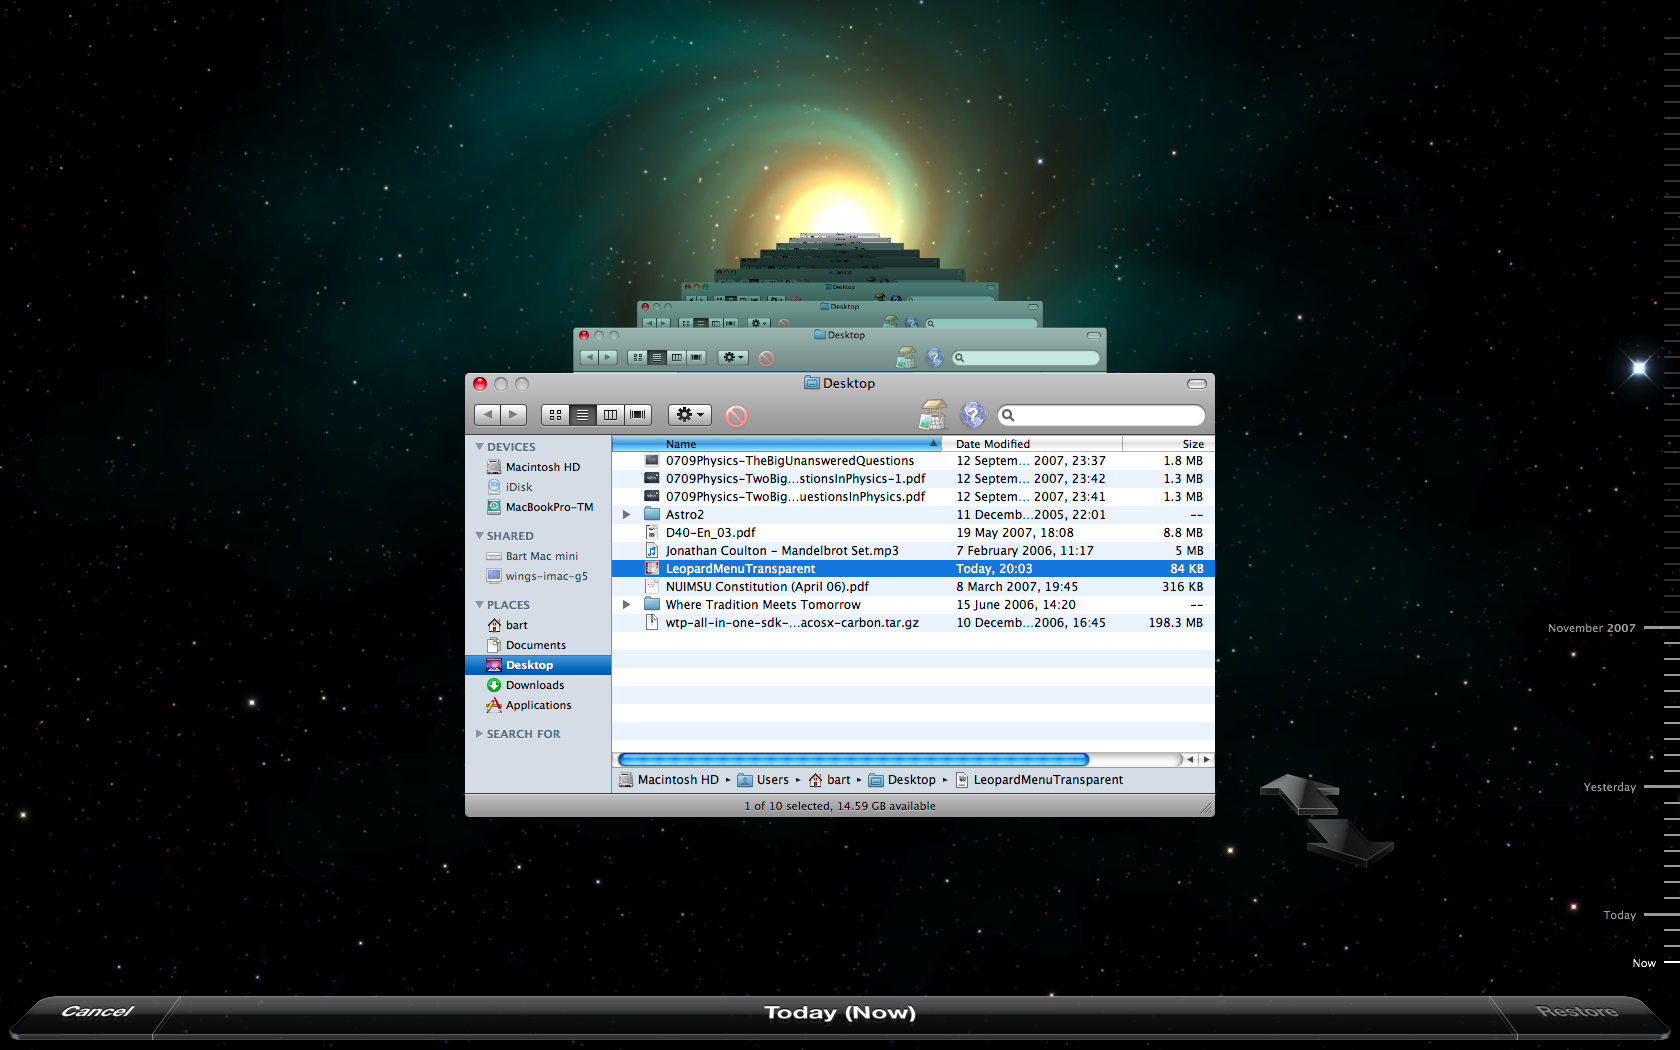Screen dimensions: 1680x1050
Task: Click the Restore button
Action: tap(1577, 1012)
